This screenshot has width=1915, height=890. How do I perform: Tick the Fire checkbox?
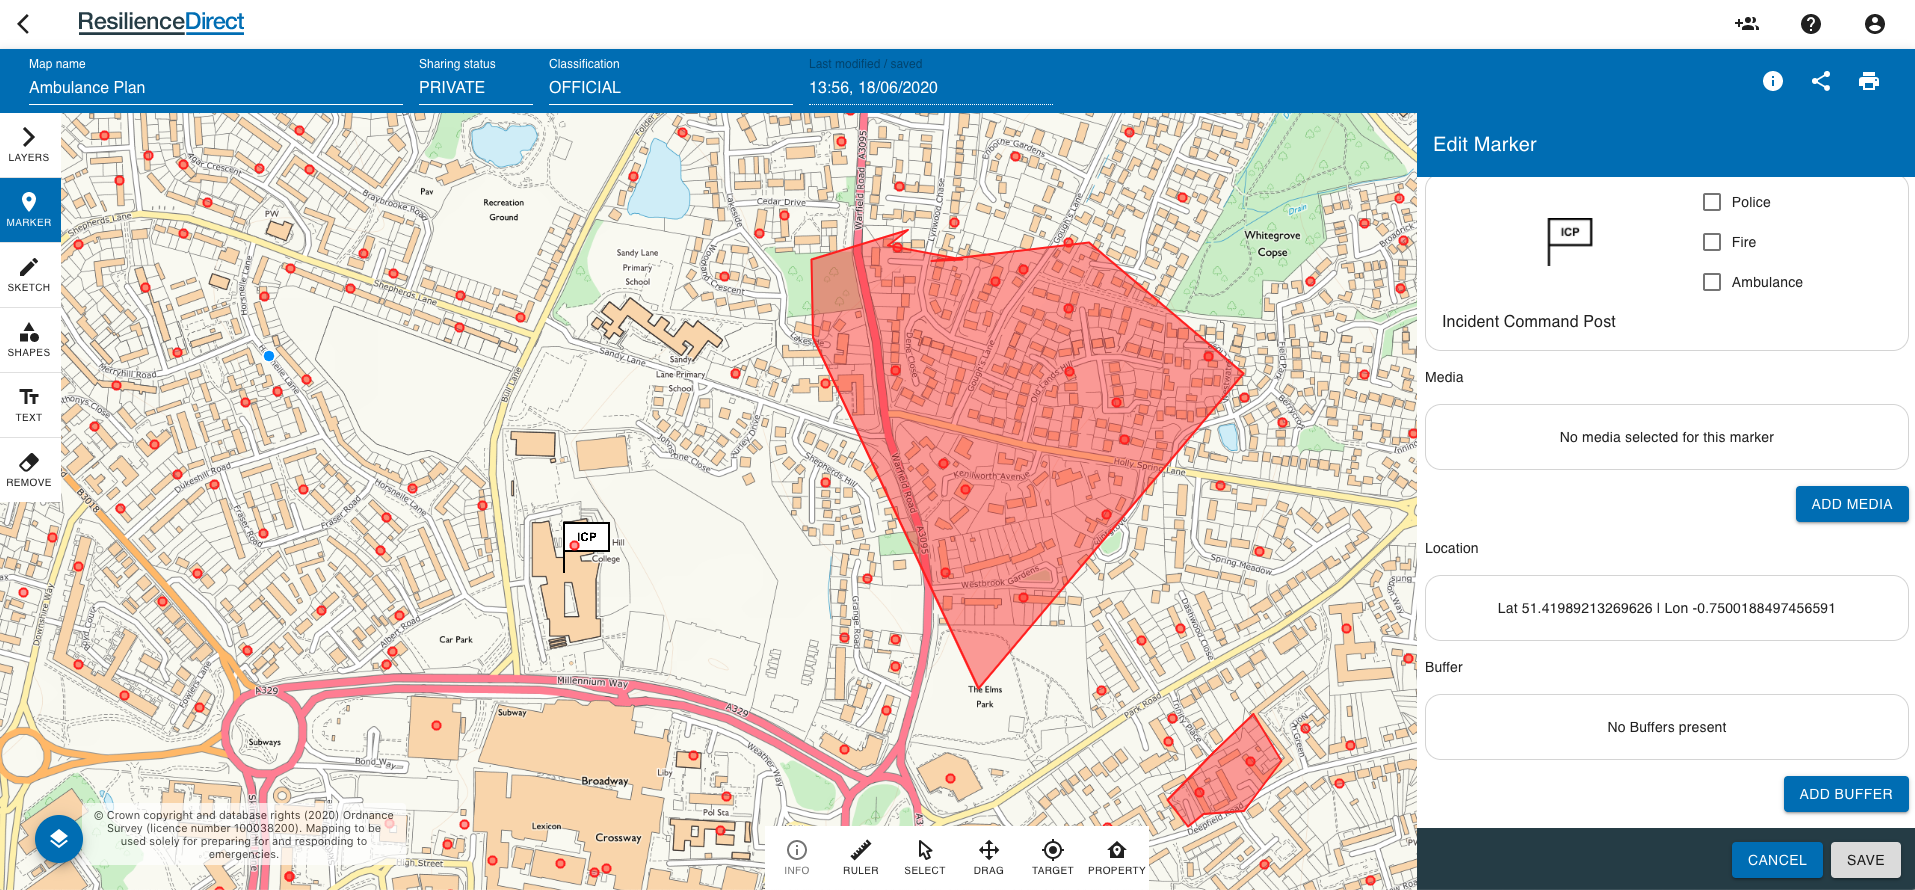pos(1712,242)
